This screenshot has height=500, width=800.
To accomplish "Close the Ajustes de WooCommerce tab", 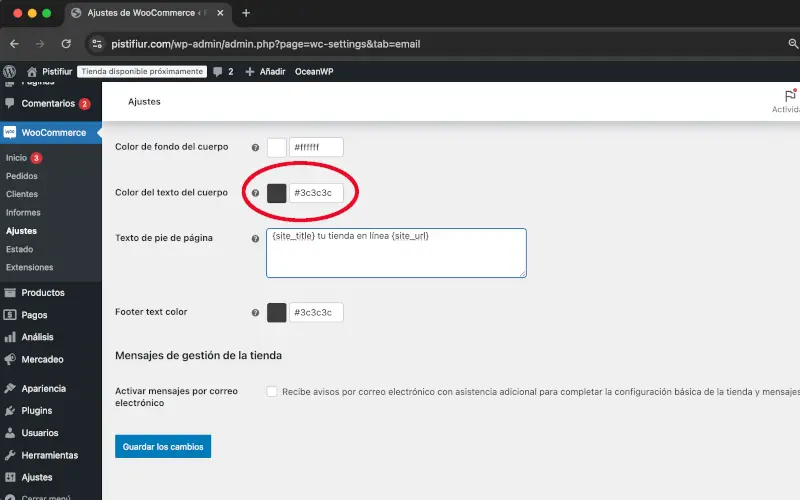I will 220,13.
